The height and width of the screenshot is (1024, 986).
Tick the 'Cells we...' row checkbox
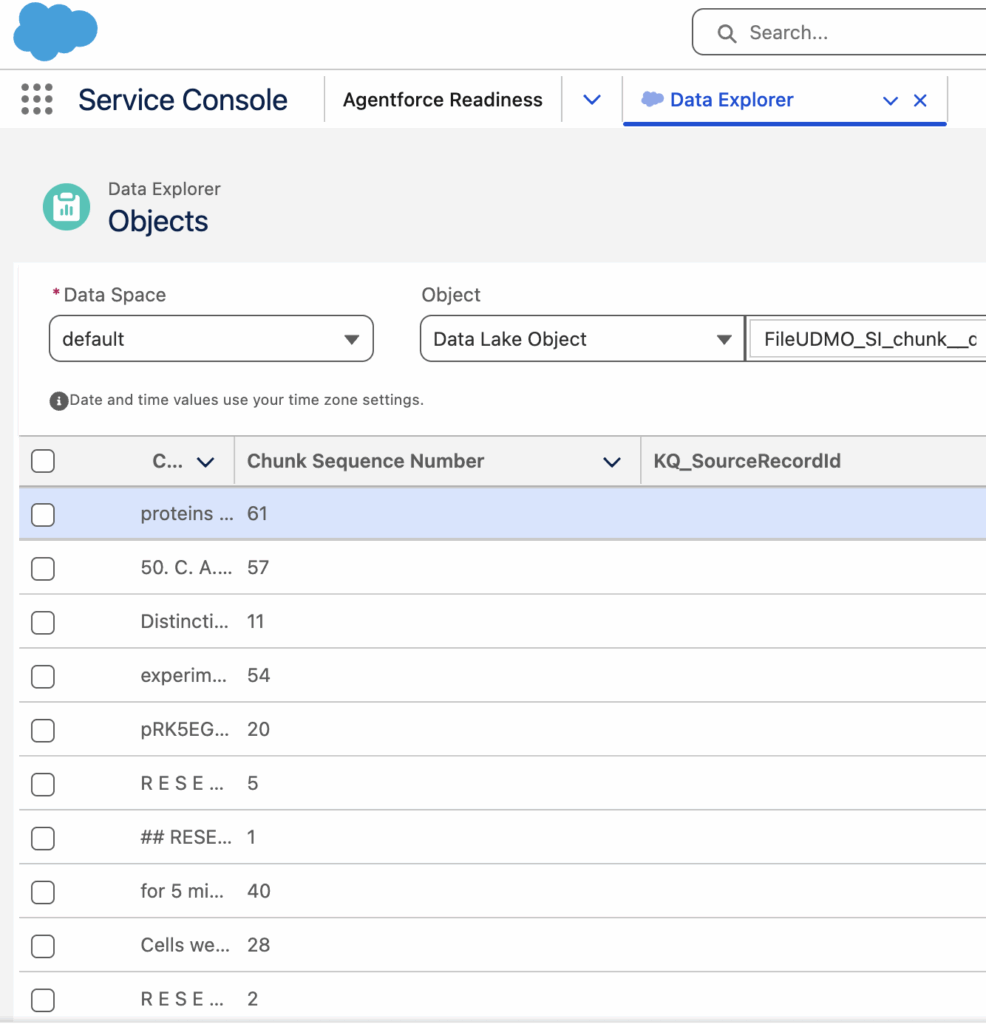[43, 946]
